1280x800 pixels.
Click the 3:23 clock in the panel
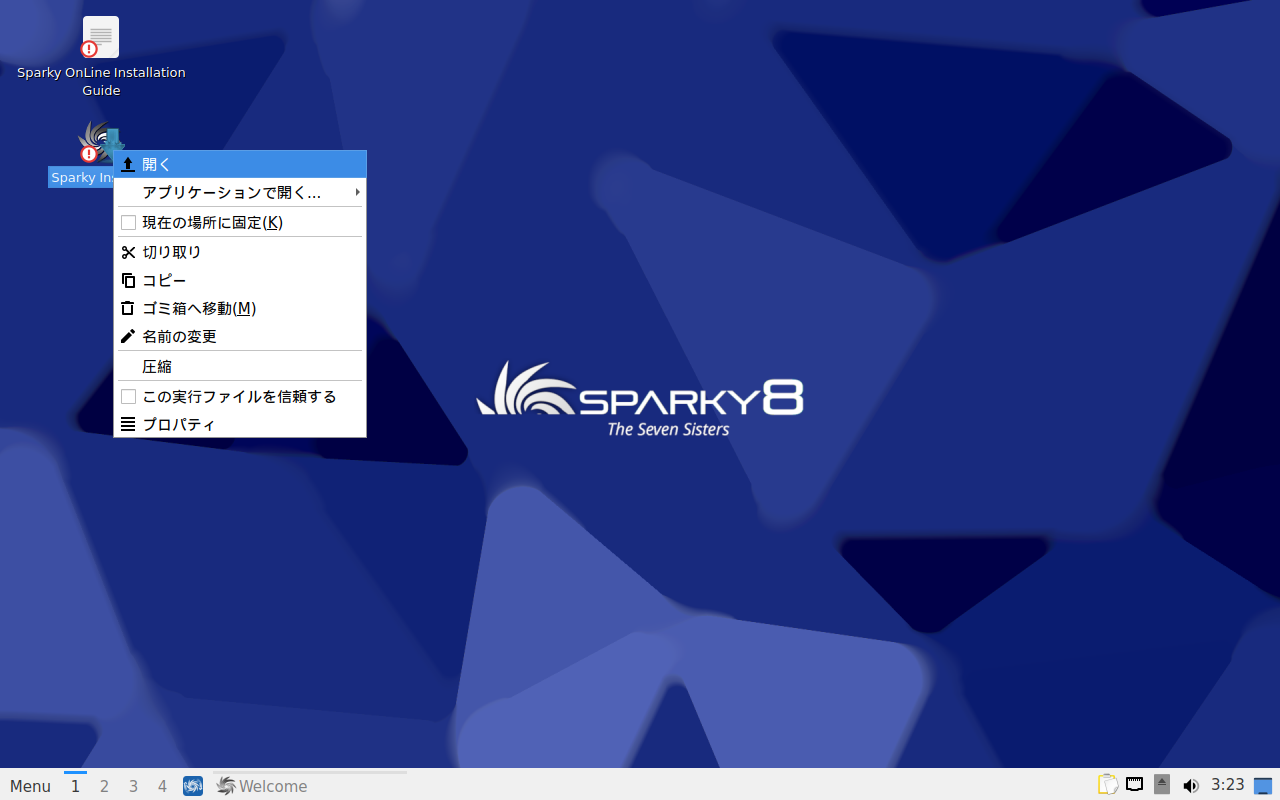click(1228, 785)
